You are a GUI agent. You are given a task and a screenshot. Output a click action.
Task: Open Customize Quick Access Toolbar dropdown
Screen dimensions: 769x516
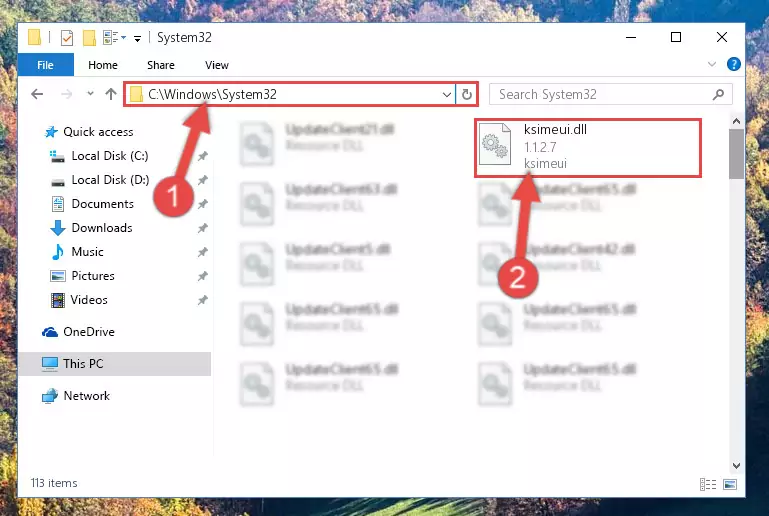coord(138,38)
